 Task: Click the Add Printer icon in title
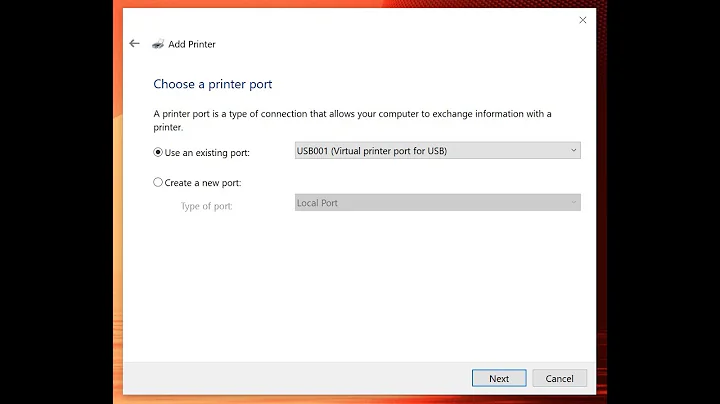point(158,44)
